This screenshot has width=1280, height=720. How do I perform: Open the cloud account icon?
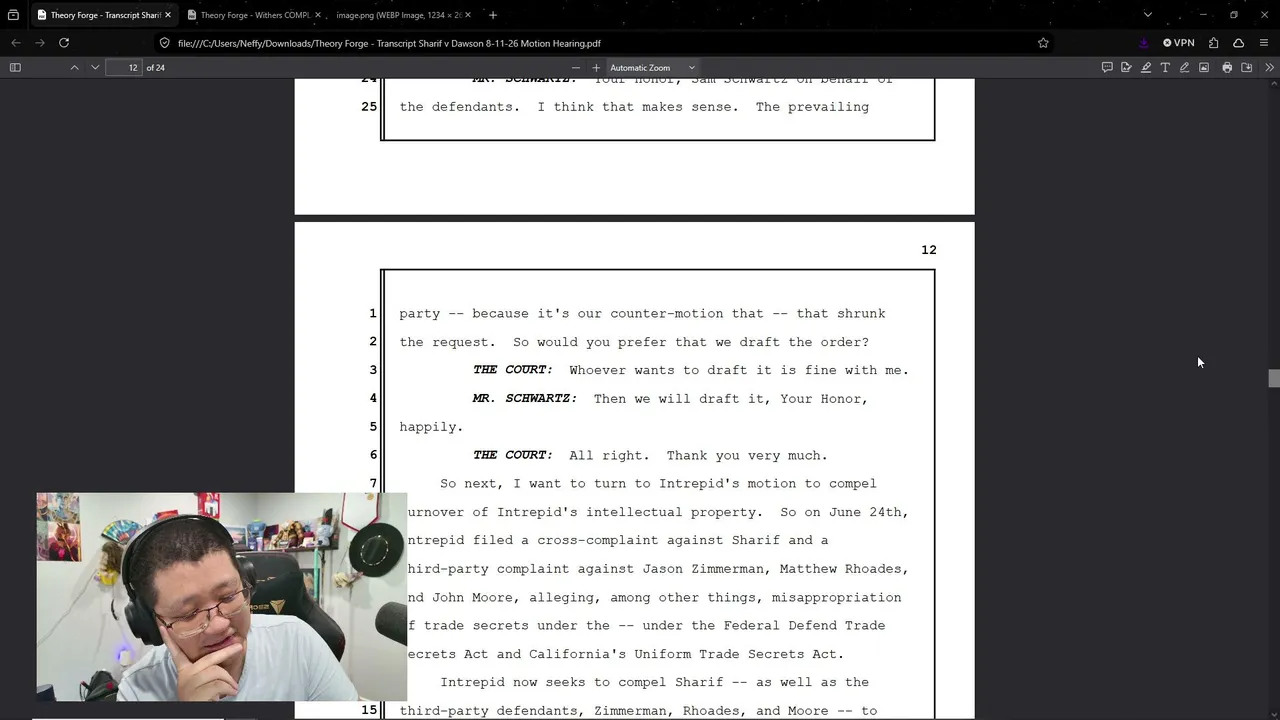click(1238, 43)
